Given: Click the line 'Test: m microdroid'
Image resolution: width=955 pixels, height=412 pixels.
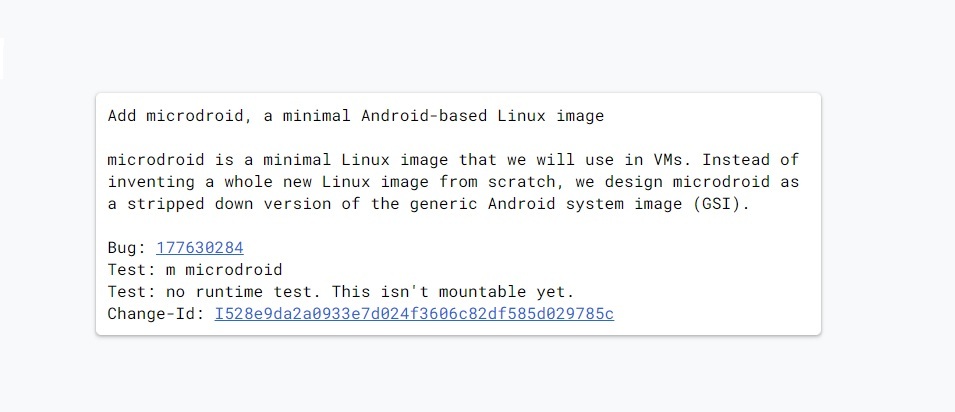Looking at the screenshot, I should 195,270.
